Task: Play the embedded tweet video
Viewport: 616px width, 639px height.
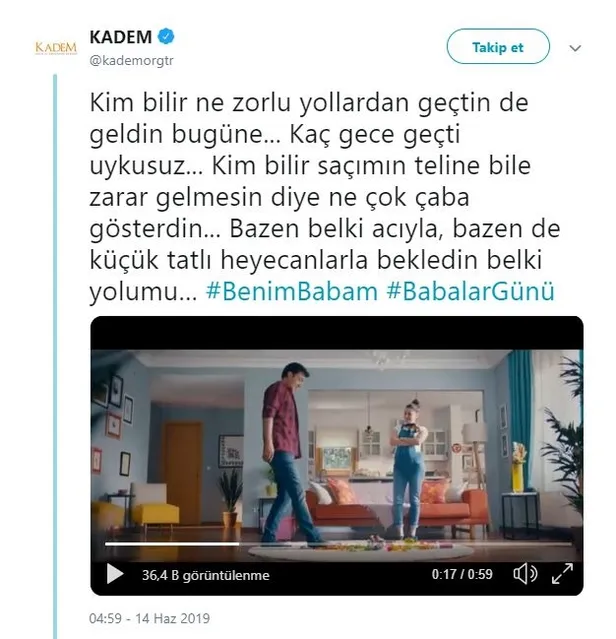Action: click(x=115, y=574)
